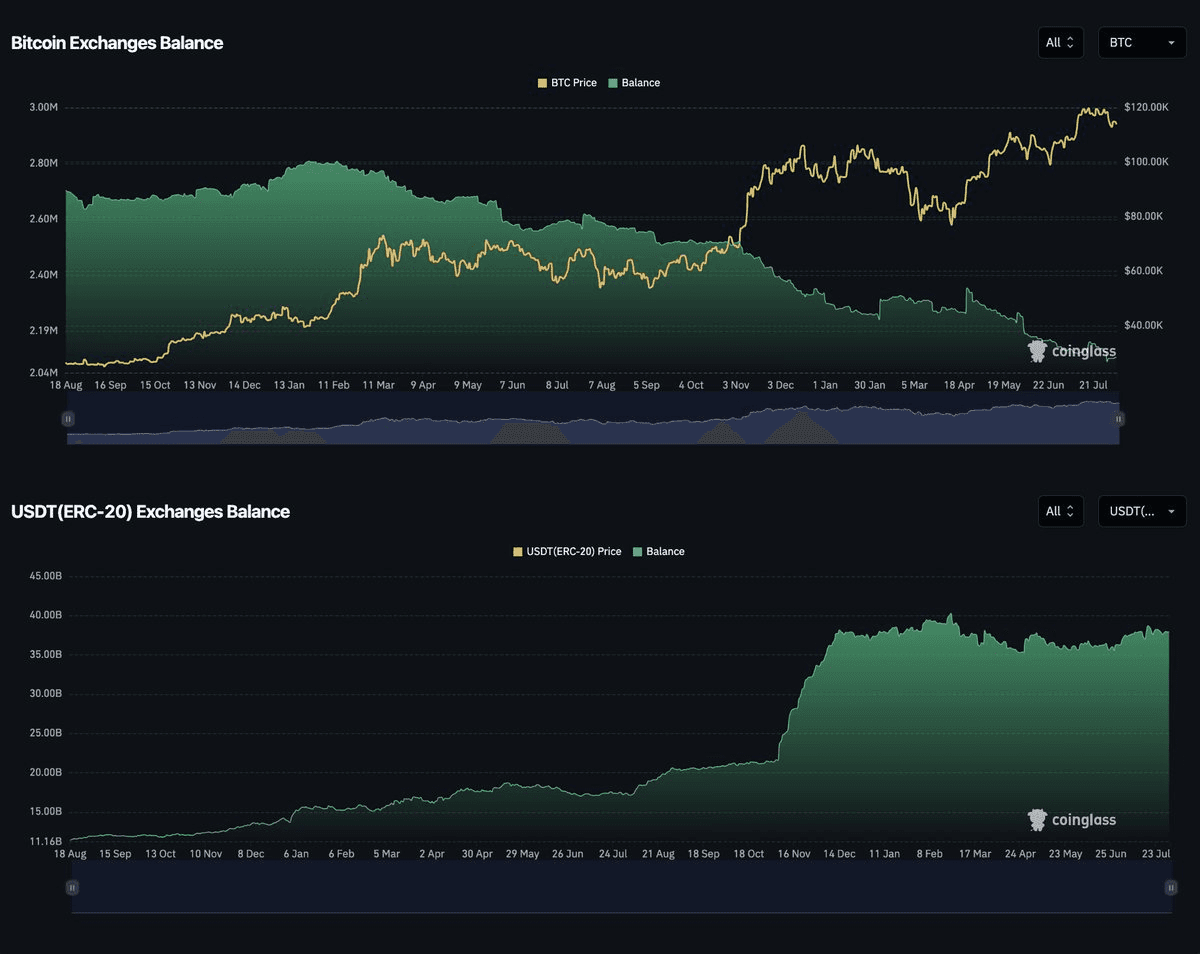Click the 3 Nov date label on Bitcoin axis
This screenshot has width=1200, height=954.
[x=735, y=385]
